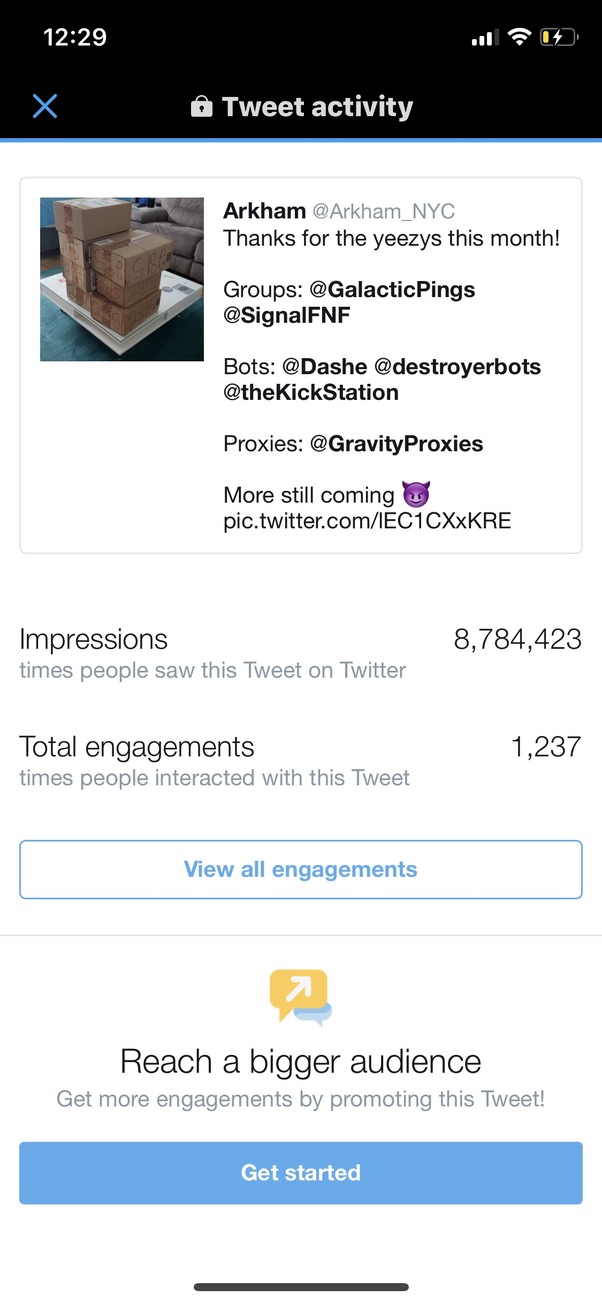The image size is (602, 1304).
Task: Open the pic.twitter.com image link
Action: pos(367,521)
